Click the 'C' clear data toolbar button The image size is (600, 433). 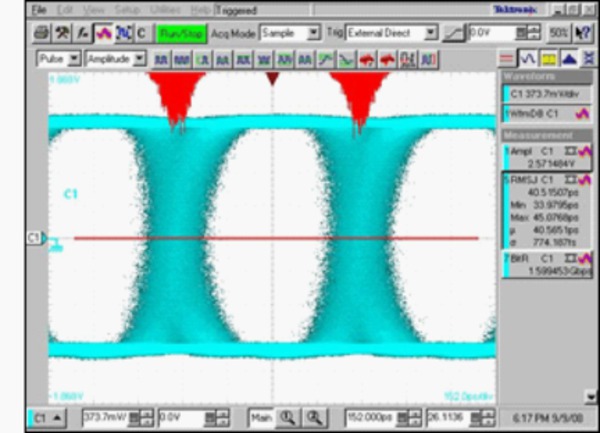[x=141, y=33]
